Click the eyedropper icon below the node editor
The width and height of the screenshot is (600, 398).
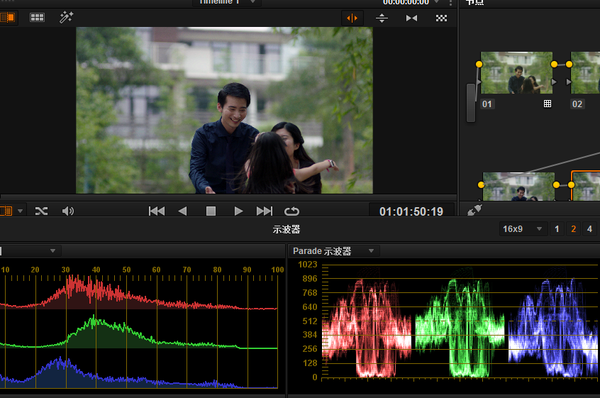pos(474,210)
